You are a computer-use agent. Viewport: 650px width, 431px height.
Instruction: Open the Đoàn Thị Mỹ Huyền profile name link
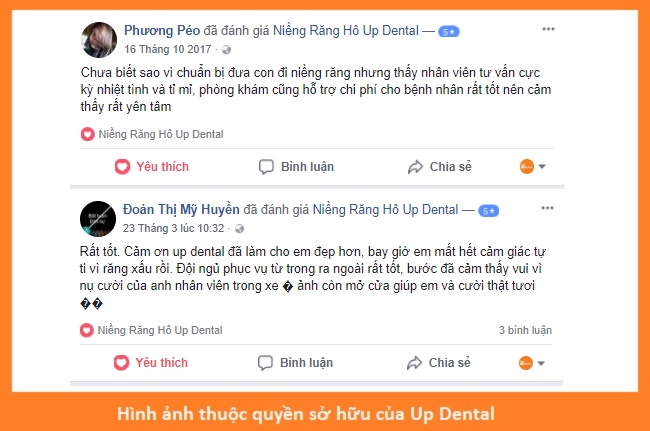coord(181,210)
